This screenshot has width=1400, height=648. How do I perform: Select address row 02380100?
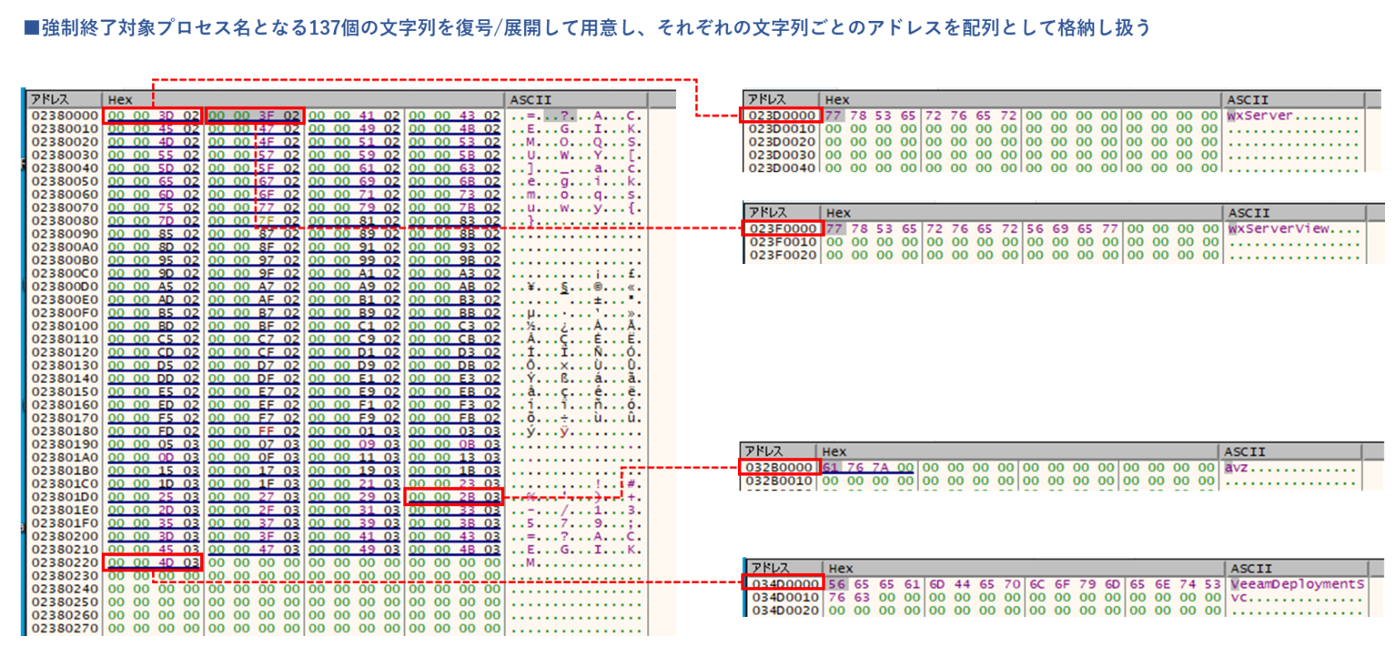pyautogui.click(x=62, y=326)
